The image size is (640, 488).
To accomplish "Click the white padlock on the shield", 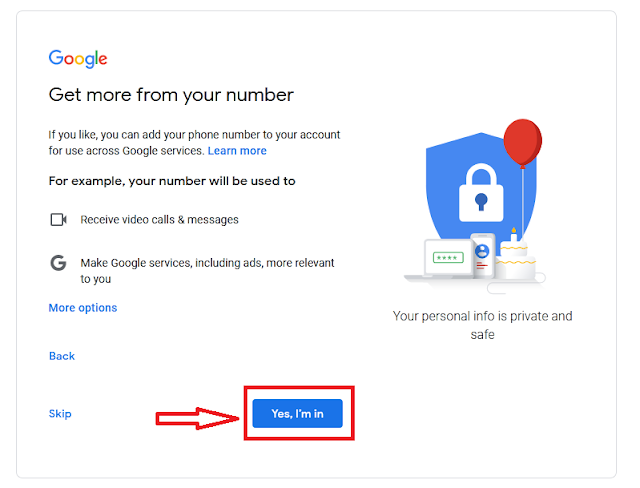I will pyautogui.click(x=481, y=193).
